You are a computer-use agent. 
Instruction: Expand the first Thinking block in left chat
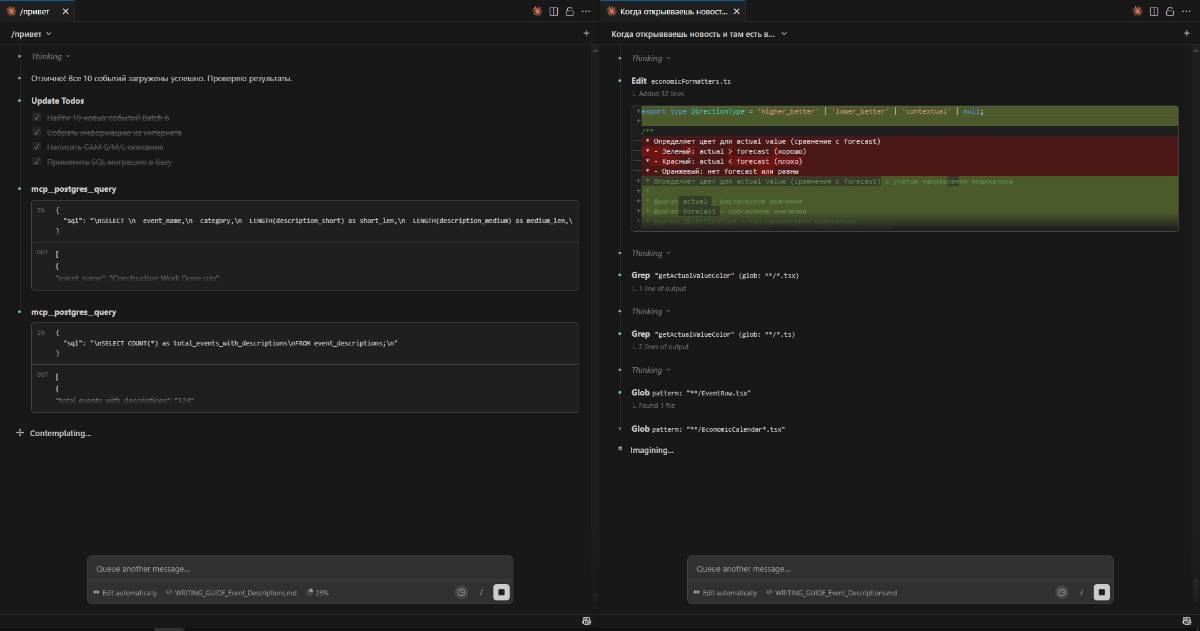[49, 57]
